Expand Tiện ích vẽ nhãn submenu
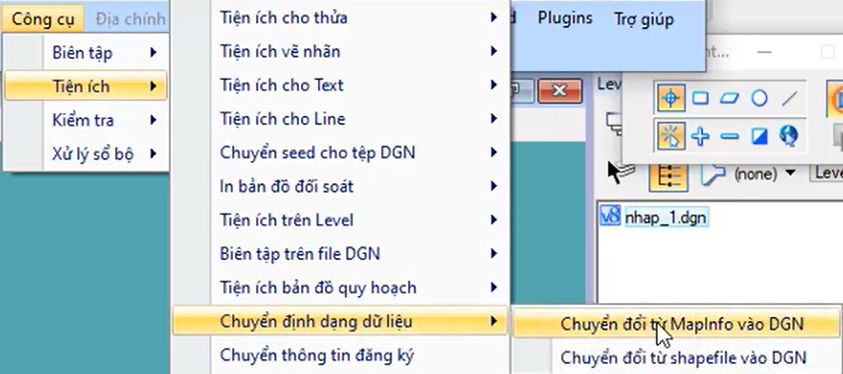 point(340,52)
